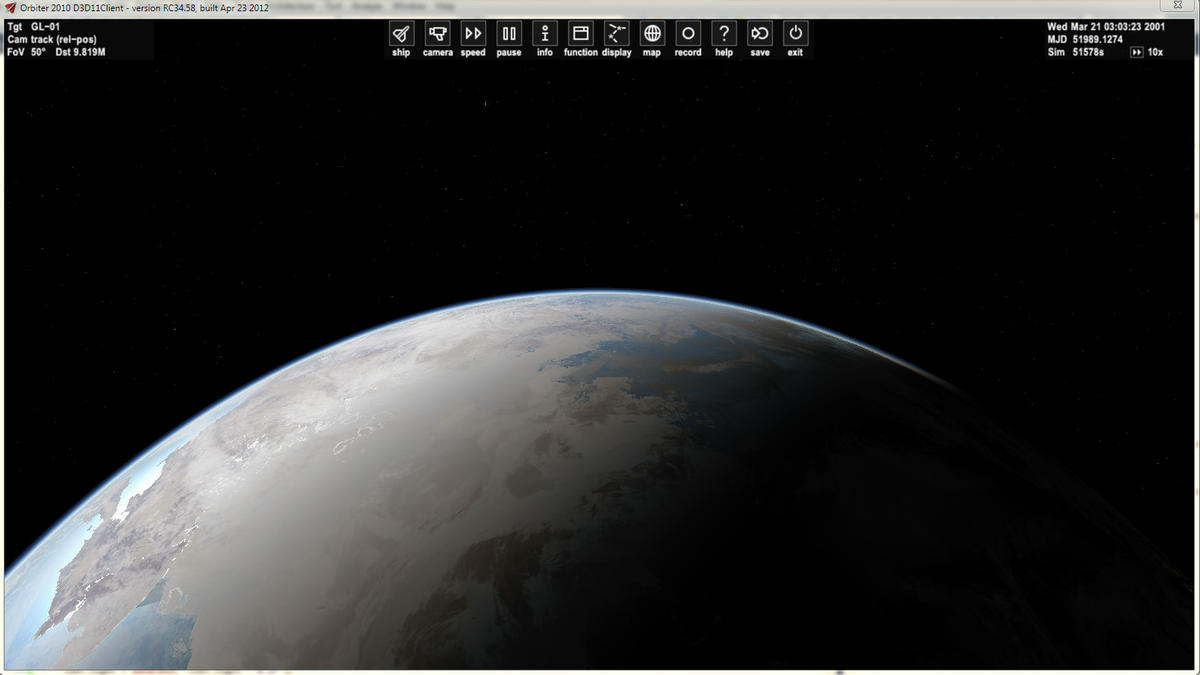The image size is (1200, 675).
Task: Click the 10x time acceleration indicator
Action: [x=1146, y=52]
